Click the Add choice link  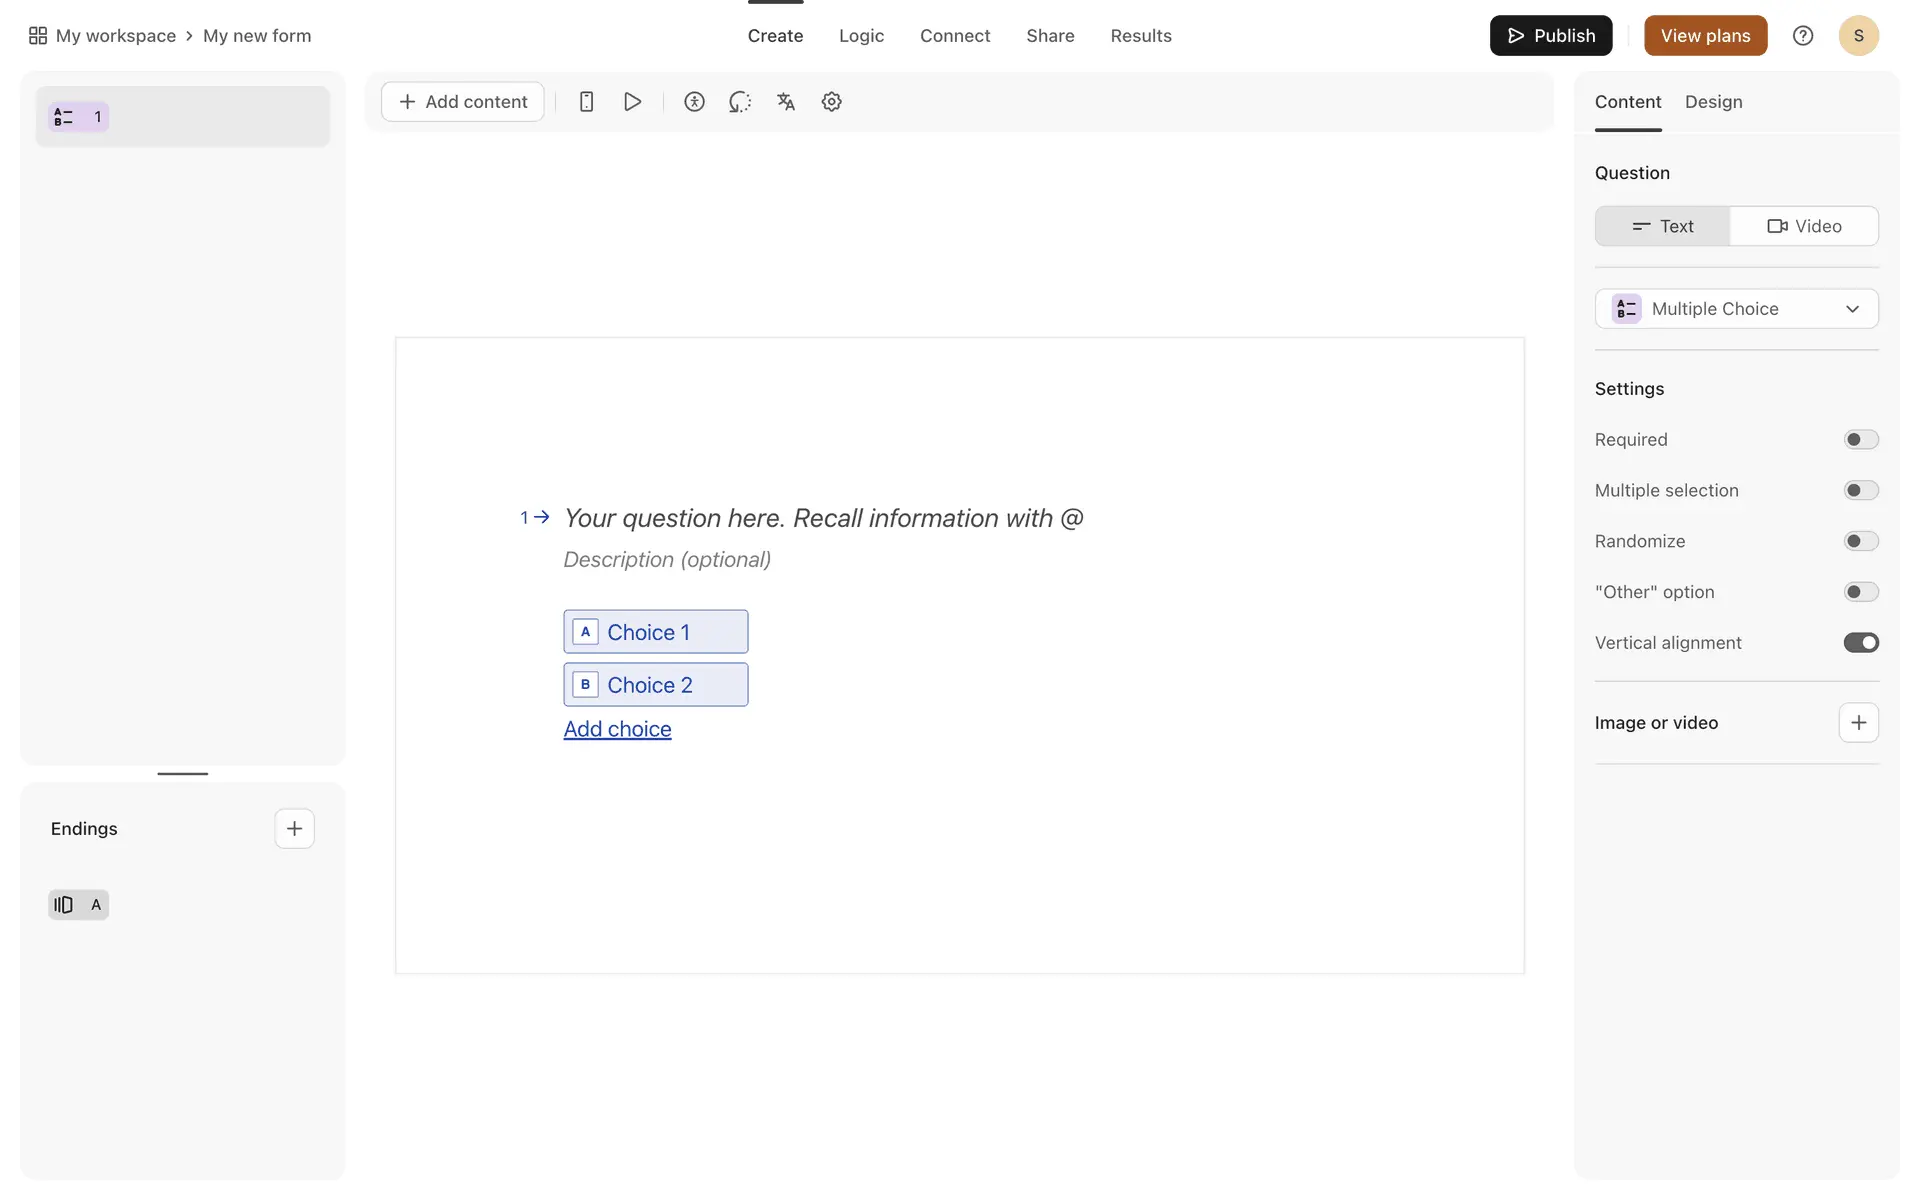[617, 729]
